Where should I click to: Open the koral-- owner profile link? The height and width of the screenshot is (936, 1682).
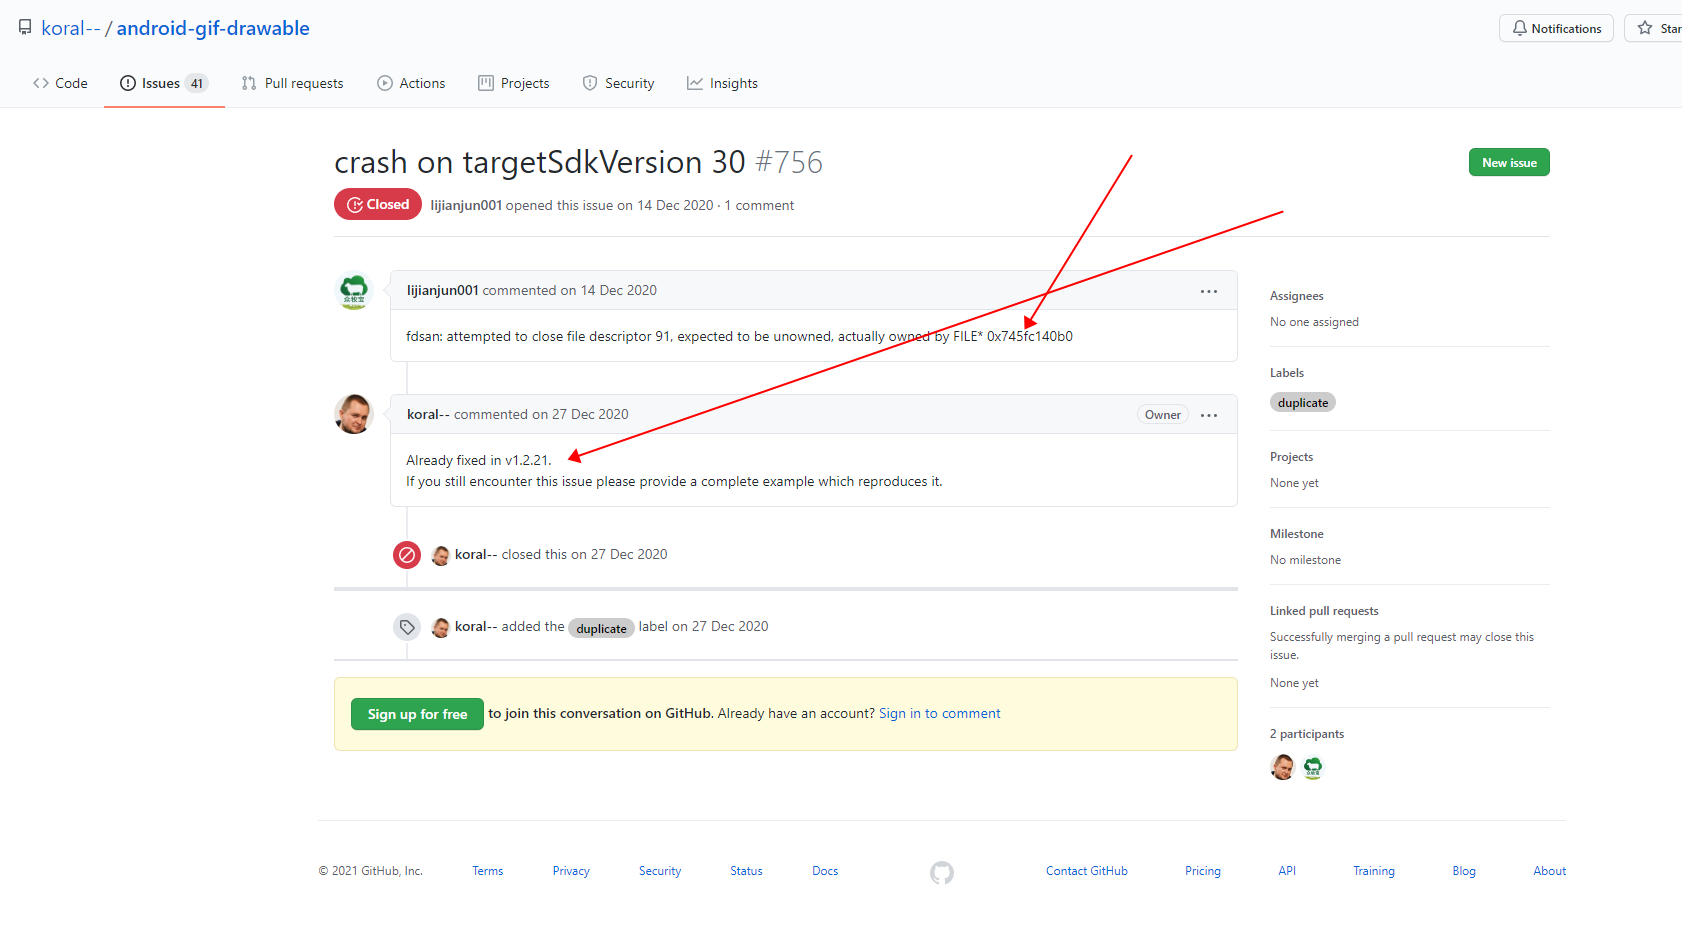point(70,28)
